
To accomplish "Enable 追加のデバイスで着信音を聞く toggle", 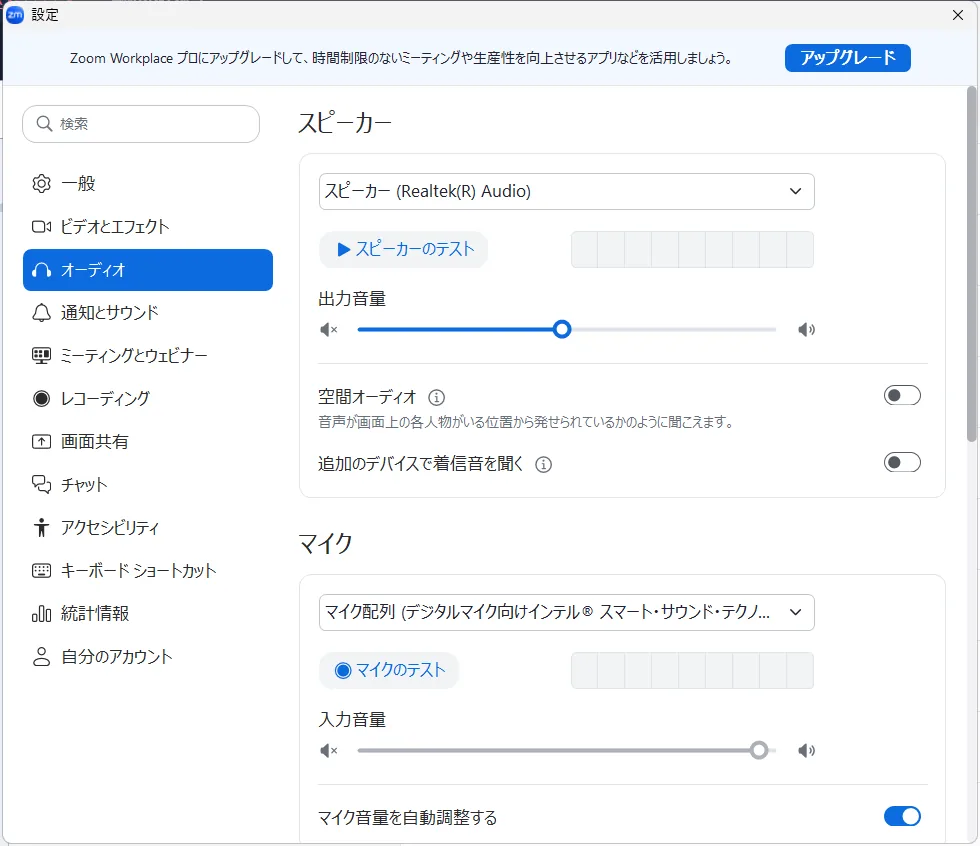I will [902, 462].
